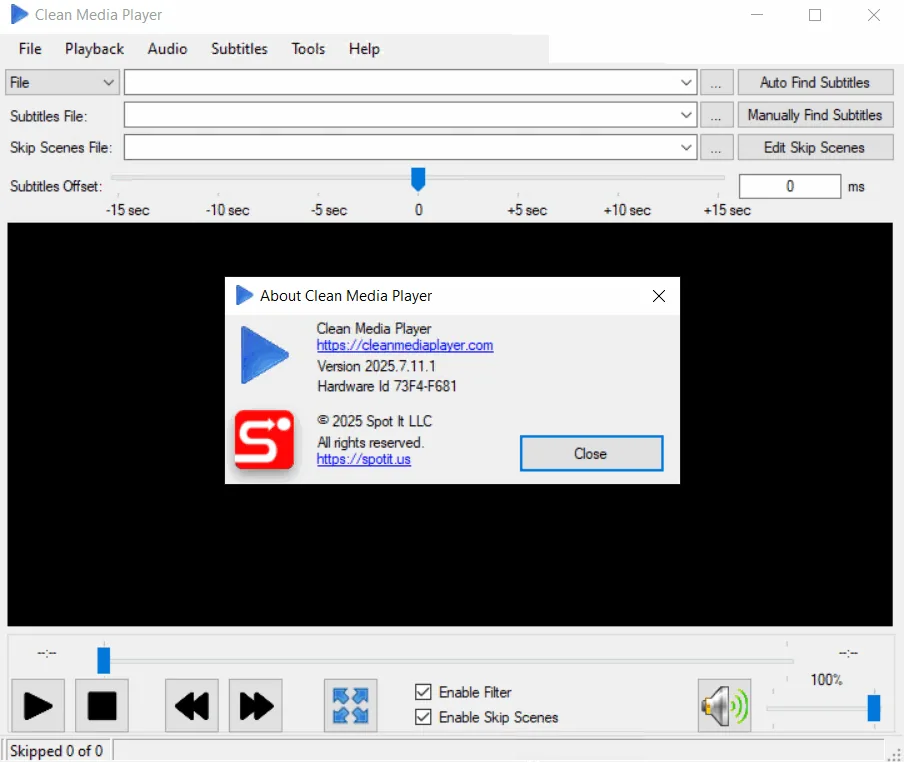Browse for subtitles file with ... button
Image resolution: width=904 pixels, height=762 pixels.
(716, 115)
